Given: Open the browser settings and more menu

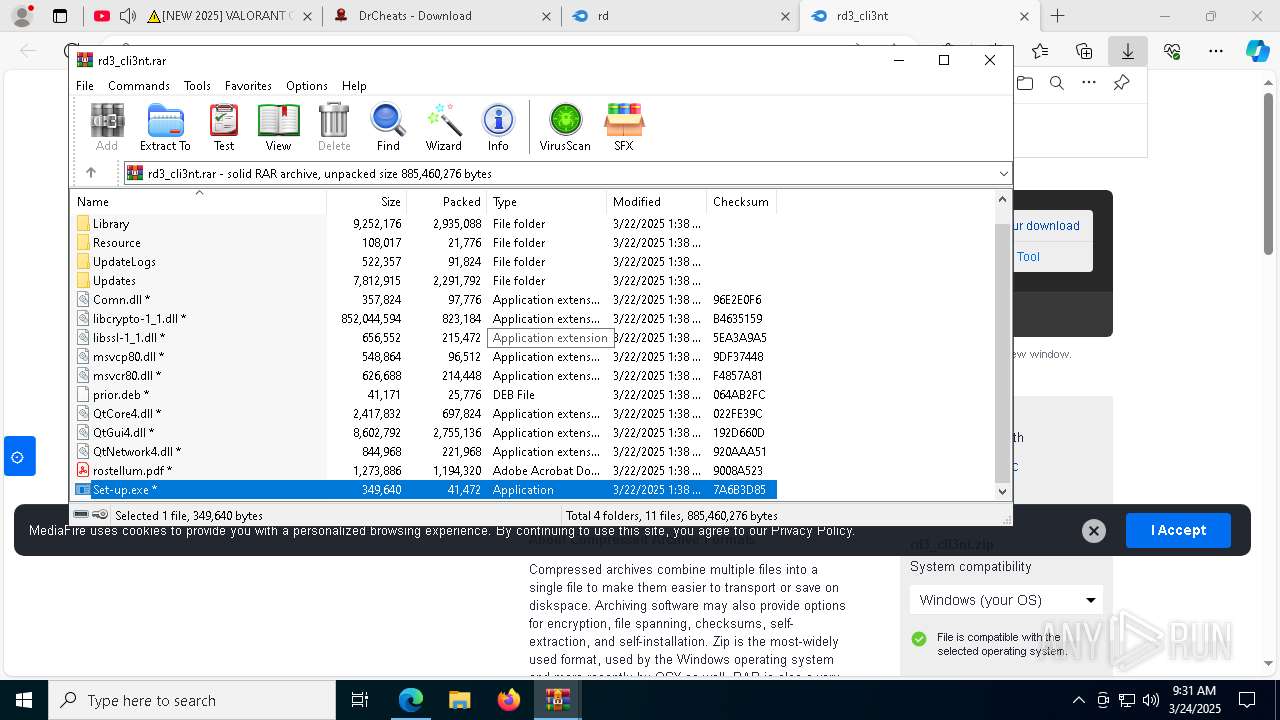Looking at the screenshot, I should pos(1216,51).
